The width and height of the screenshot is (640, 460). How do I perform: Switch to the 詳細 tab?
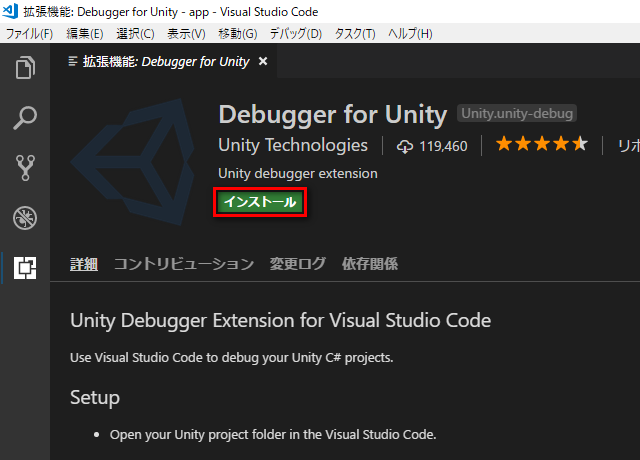pyautogui.click(x=84, y=264)
